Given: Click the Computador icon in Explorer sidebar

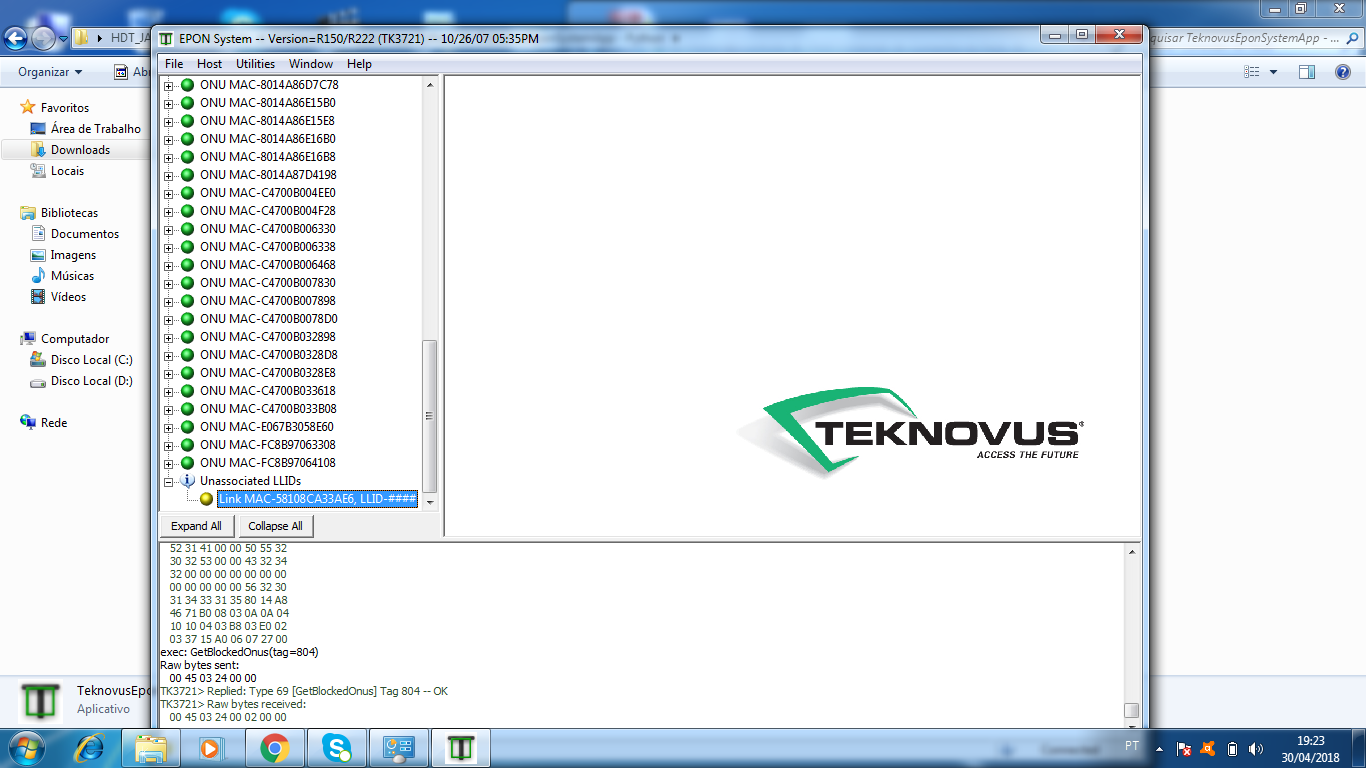Looking at the screenshot, I should click(x=28, y=338).
